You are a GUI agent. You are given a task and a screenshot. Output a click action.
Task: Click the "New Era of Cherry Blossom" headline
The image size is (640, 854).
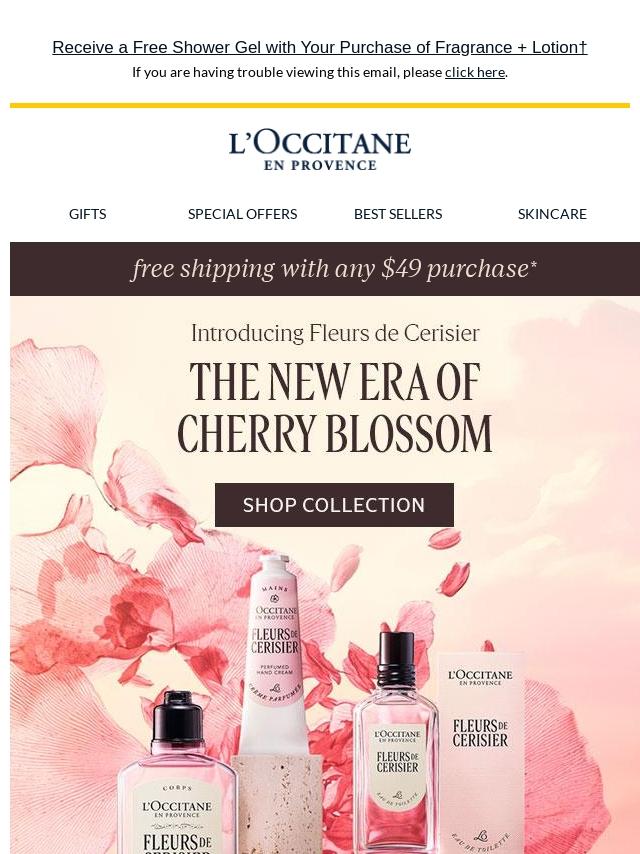[334, 408]
